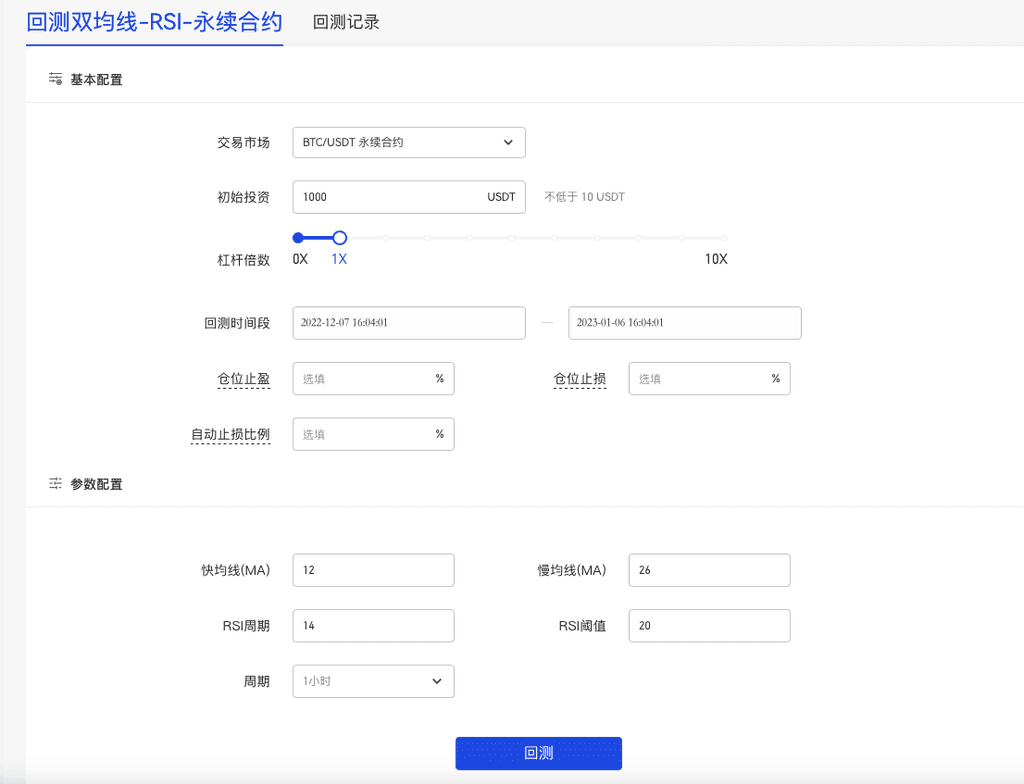Select the 回测双均线-RSI-永续合约 tab
1024x784 pixels.
click(154, 22)
